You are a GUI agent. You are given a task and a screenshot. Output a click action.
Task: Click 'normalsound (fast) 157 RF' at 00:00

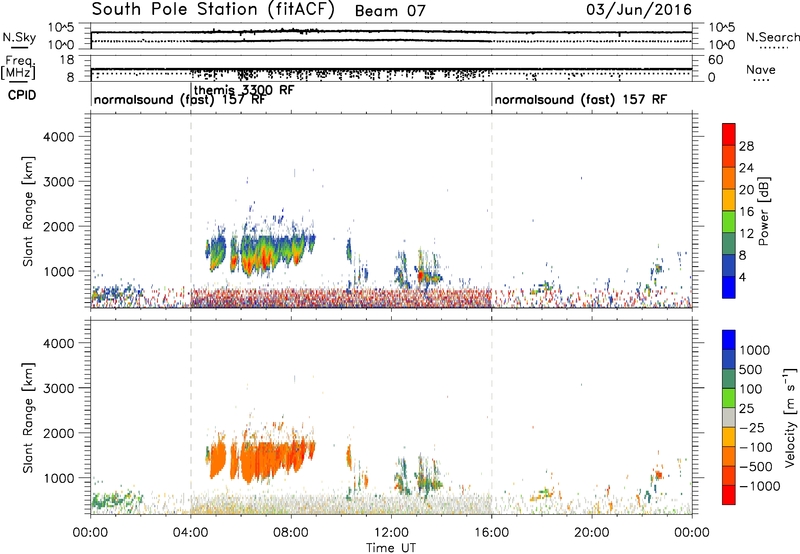180,99
